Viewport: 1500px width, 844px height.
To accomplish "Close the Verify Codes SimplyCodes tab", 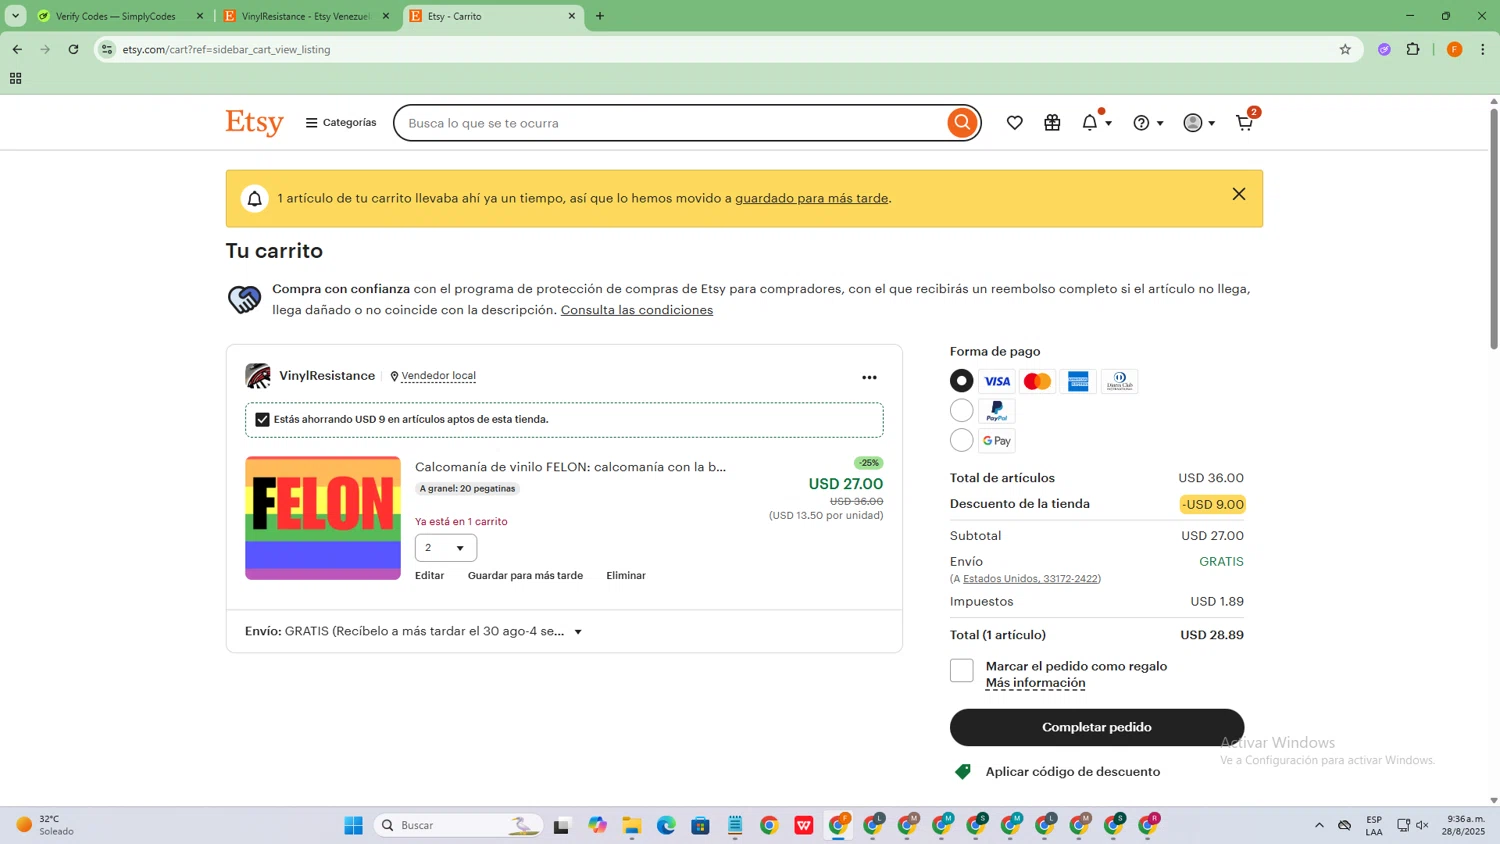I will tap(200, 16).
